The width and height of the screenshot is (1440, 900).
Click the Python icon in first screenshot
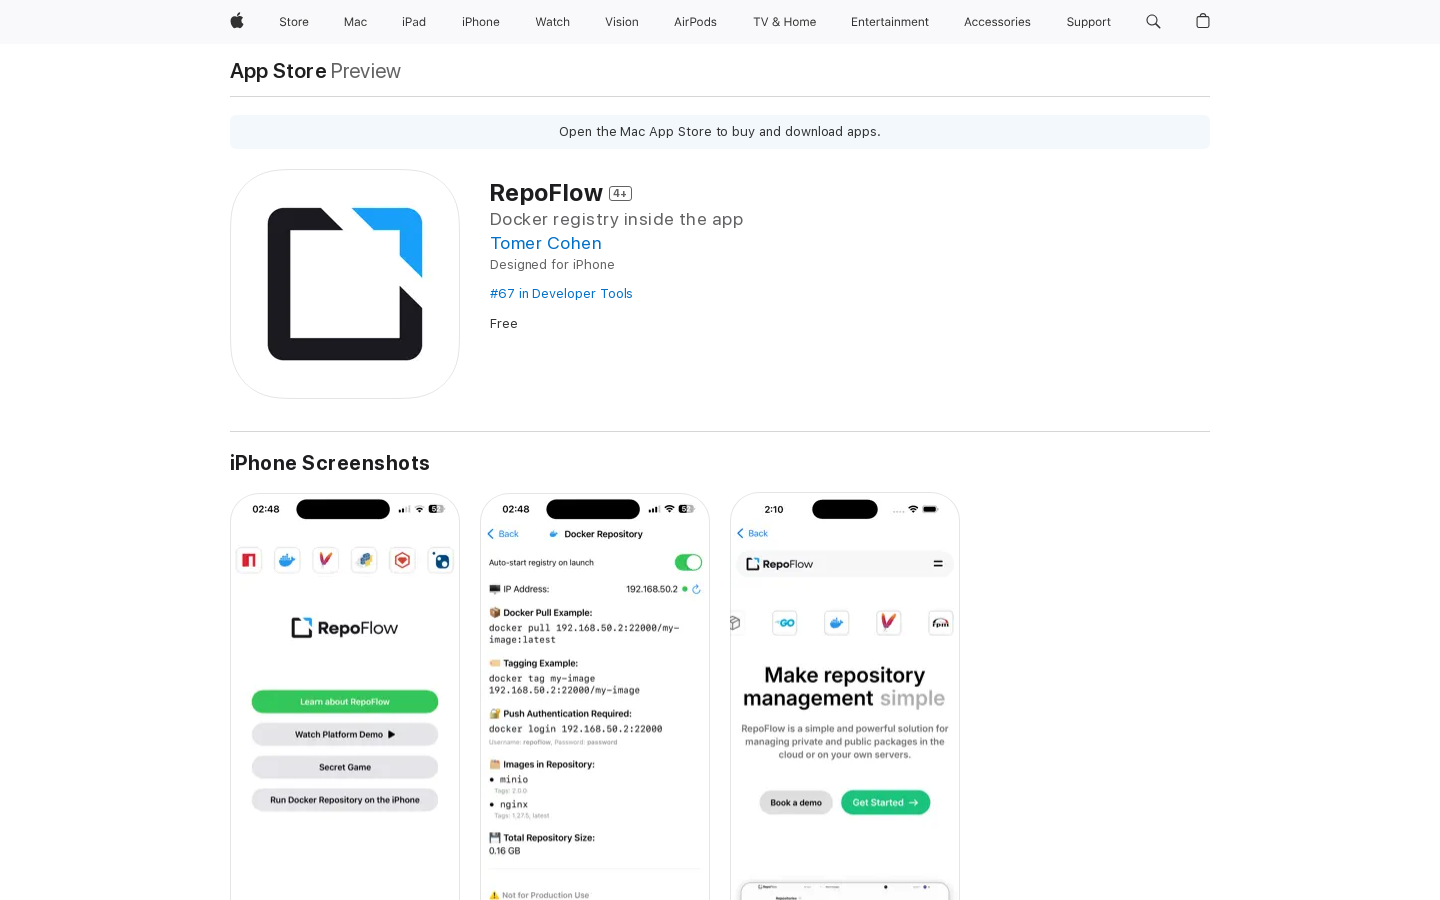(x=364, y=560)
